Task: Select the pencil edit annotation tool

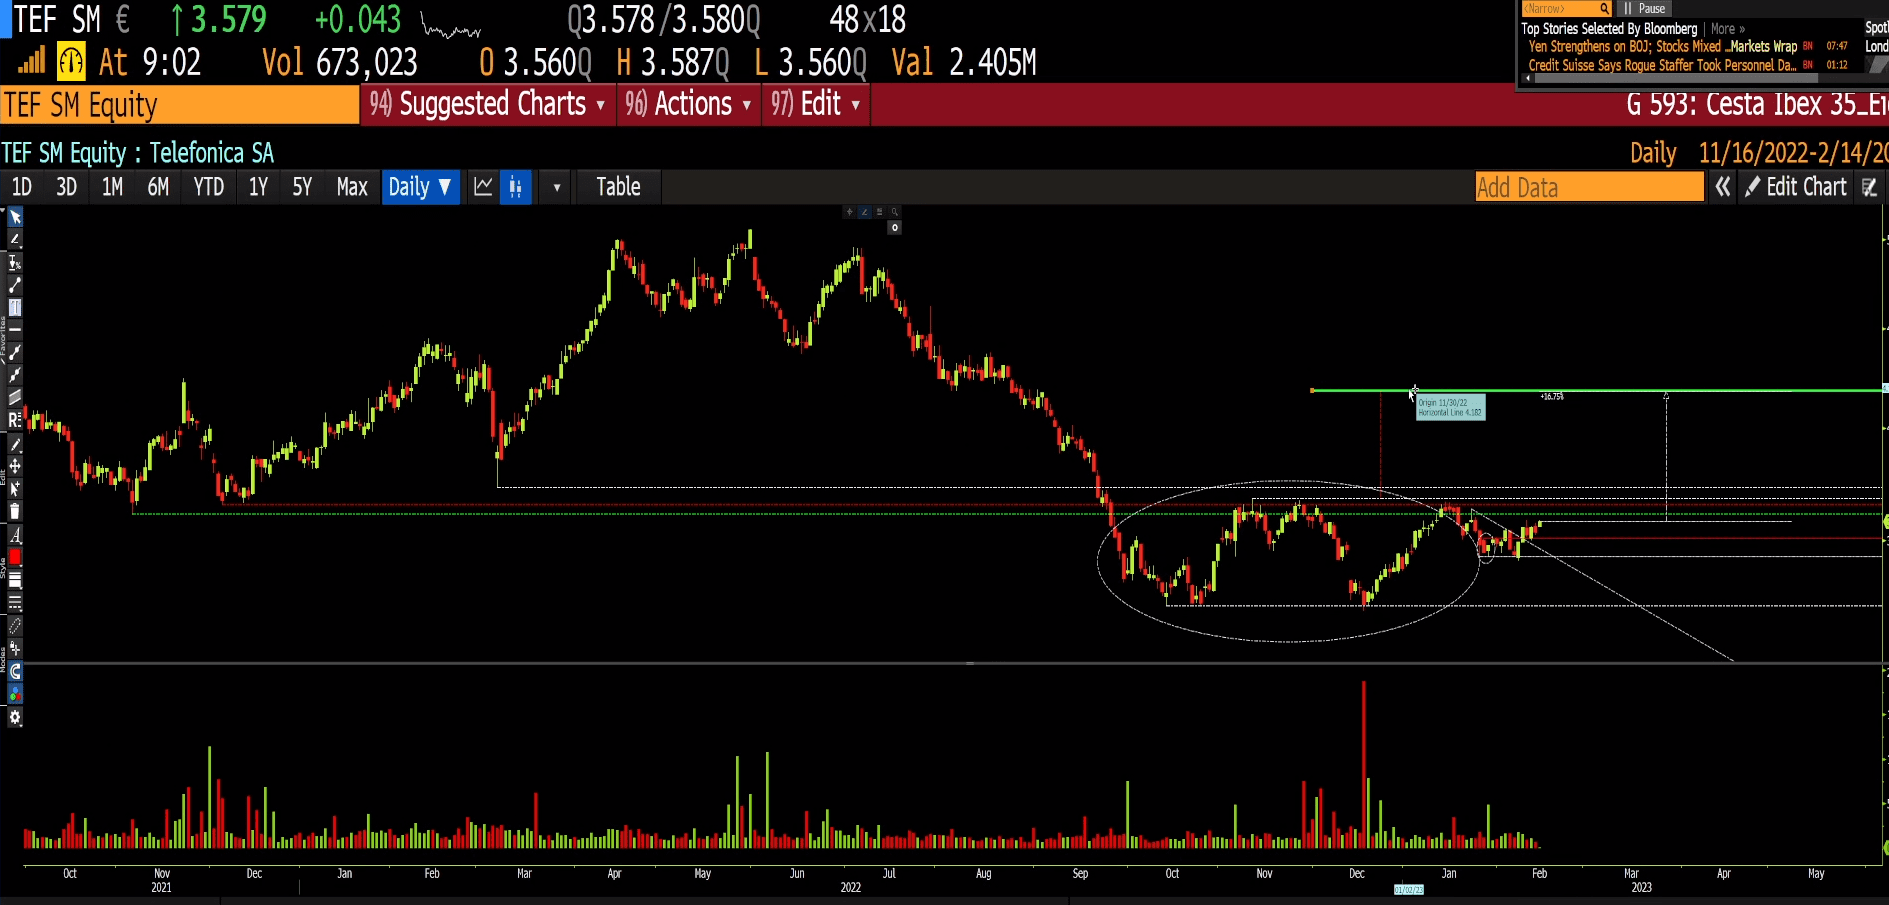Action: click(x=15, y=443)
